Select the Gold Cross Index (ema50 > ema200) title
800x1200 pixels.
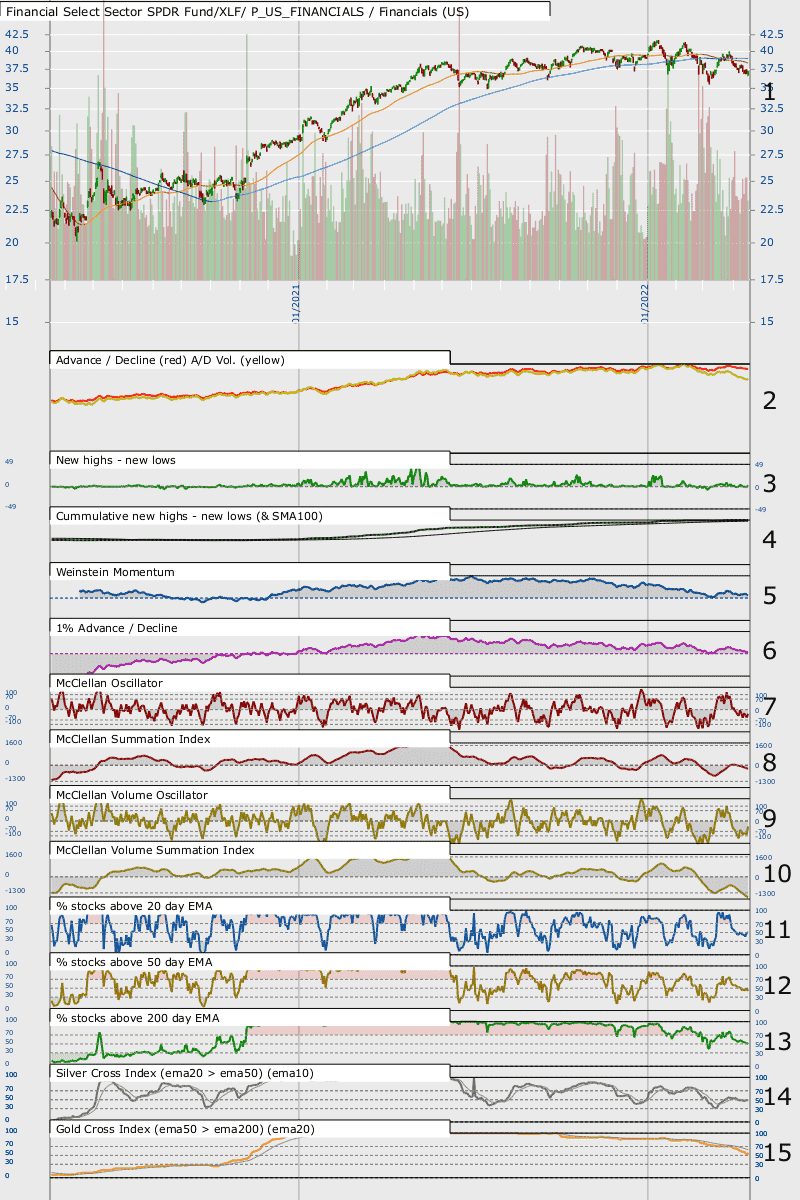coord(186,1129)
